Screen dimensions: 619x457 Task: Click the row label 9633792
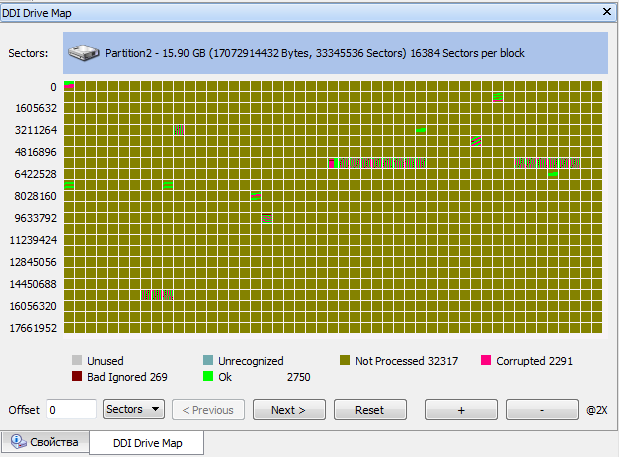click(36, 218)
